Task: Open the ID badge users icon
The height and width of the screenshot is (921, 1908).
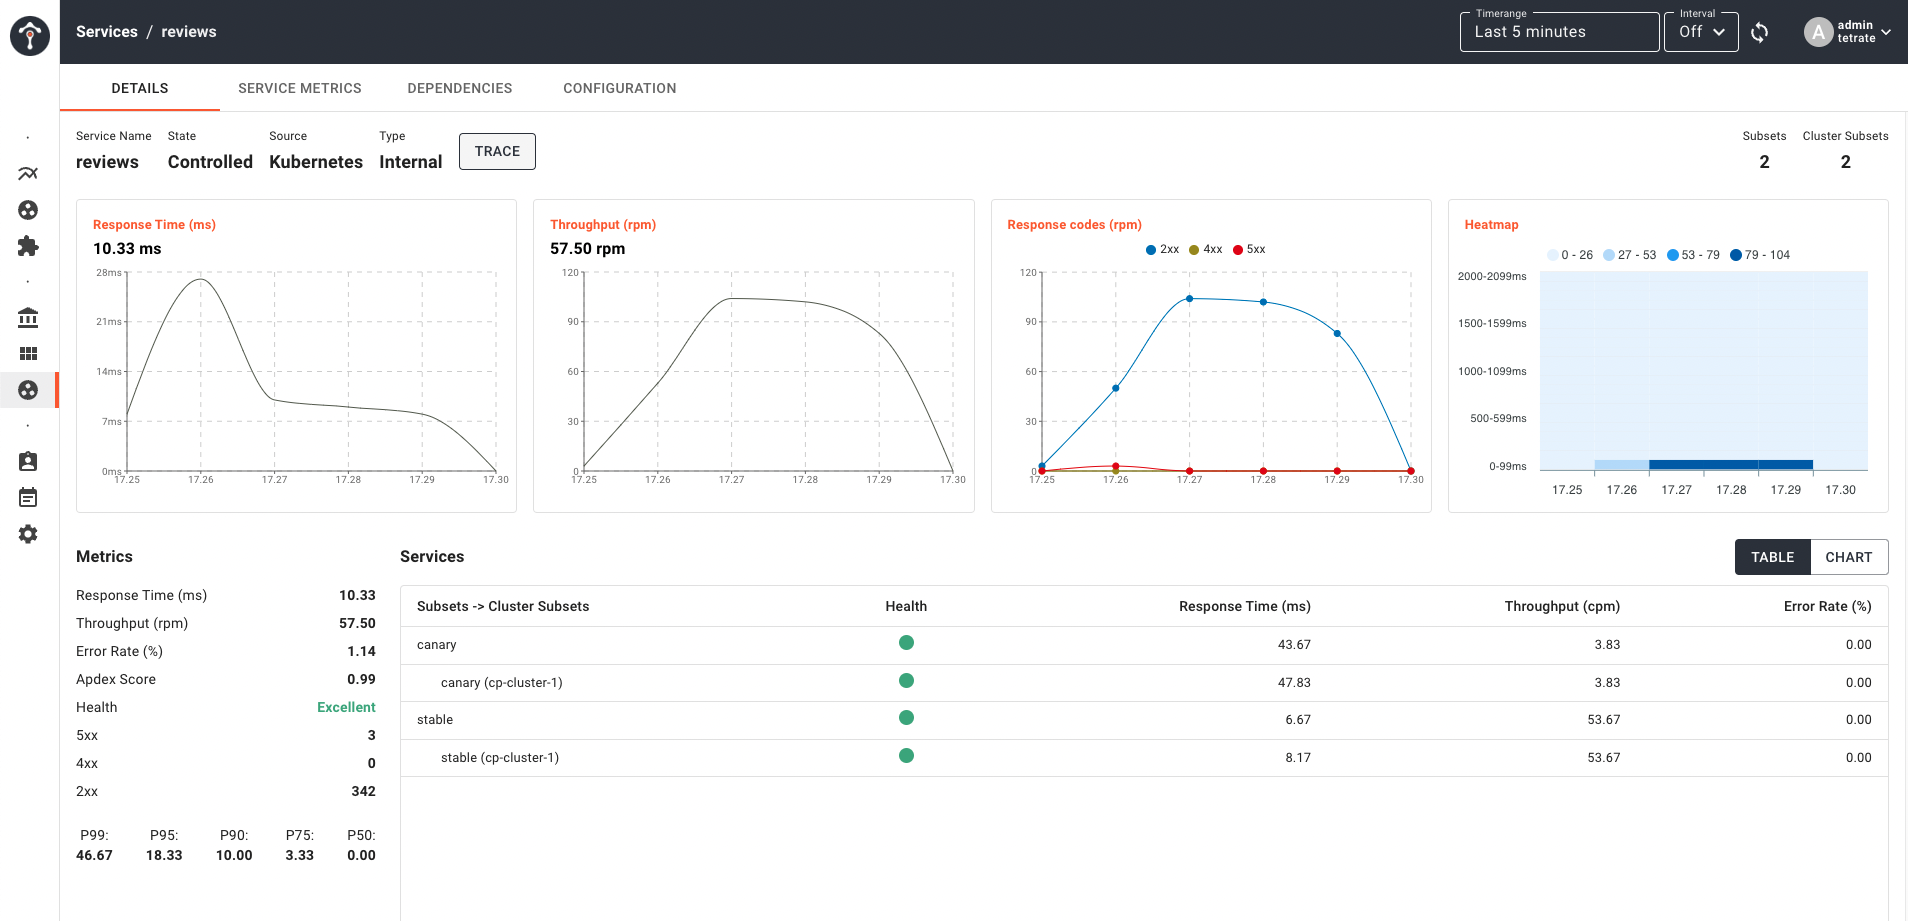Action: click(28, 462)
